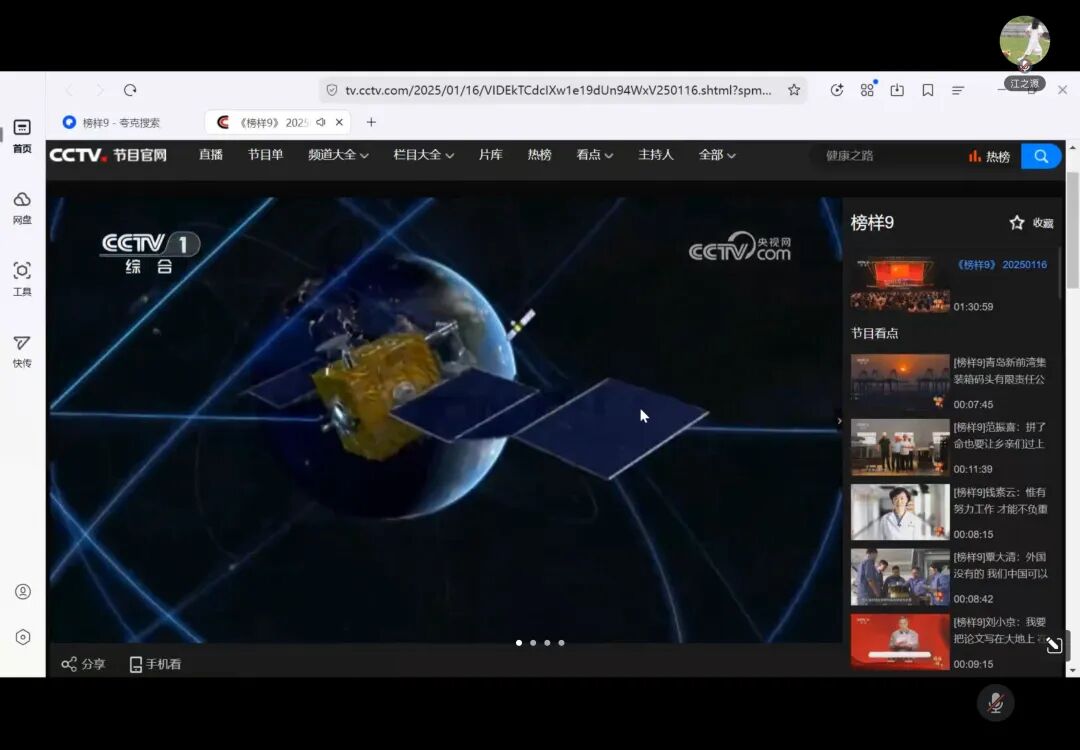
Task: Toggle the microphone mute button
Action: 995,703
